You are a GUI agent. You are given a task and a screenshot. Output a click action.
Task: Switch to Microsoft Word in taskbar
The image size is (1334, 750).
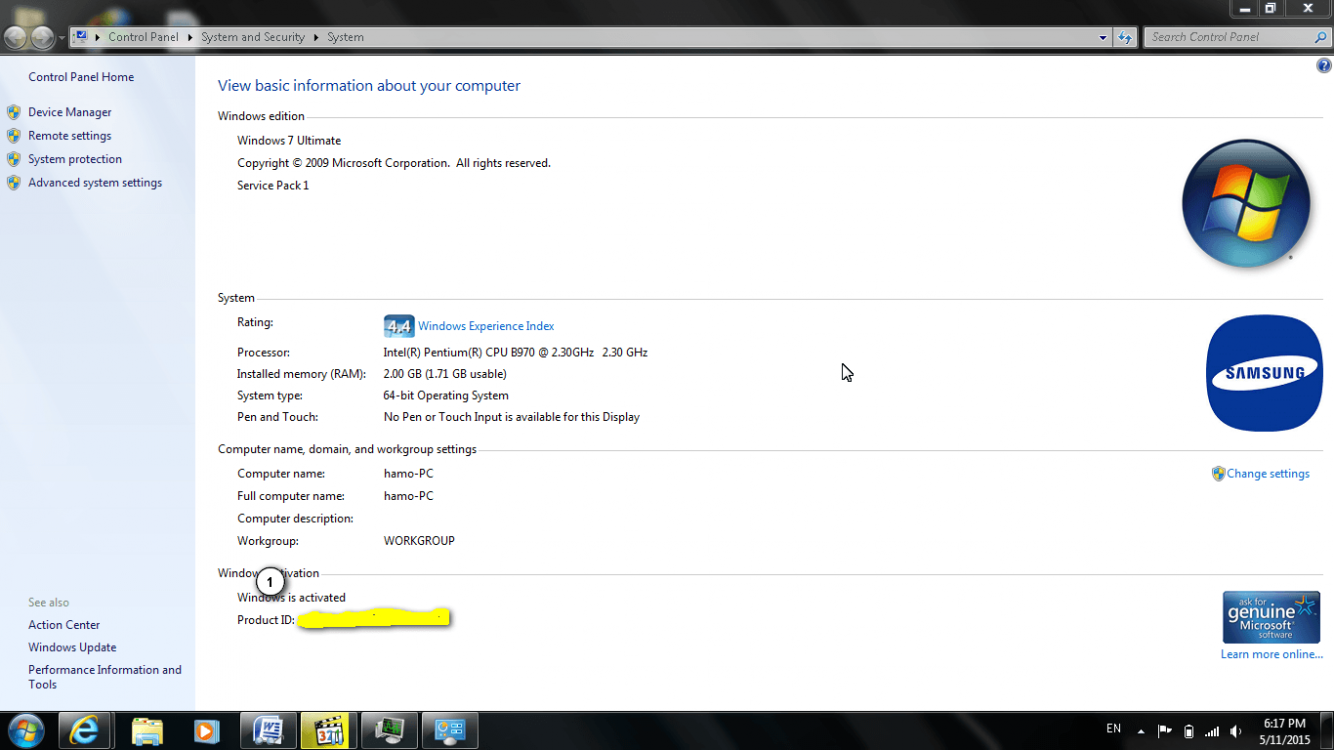[267, 731]
